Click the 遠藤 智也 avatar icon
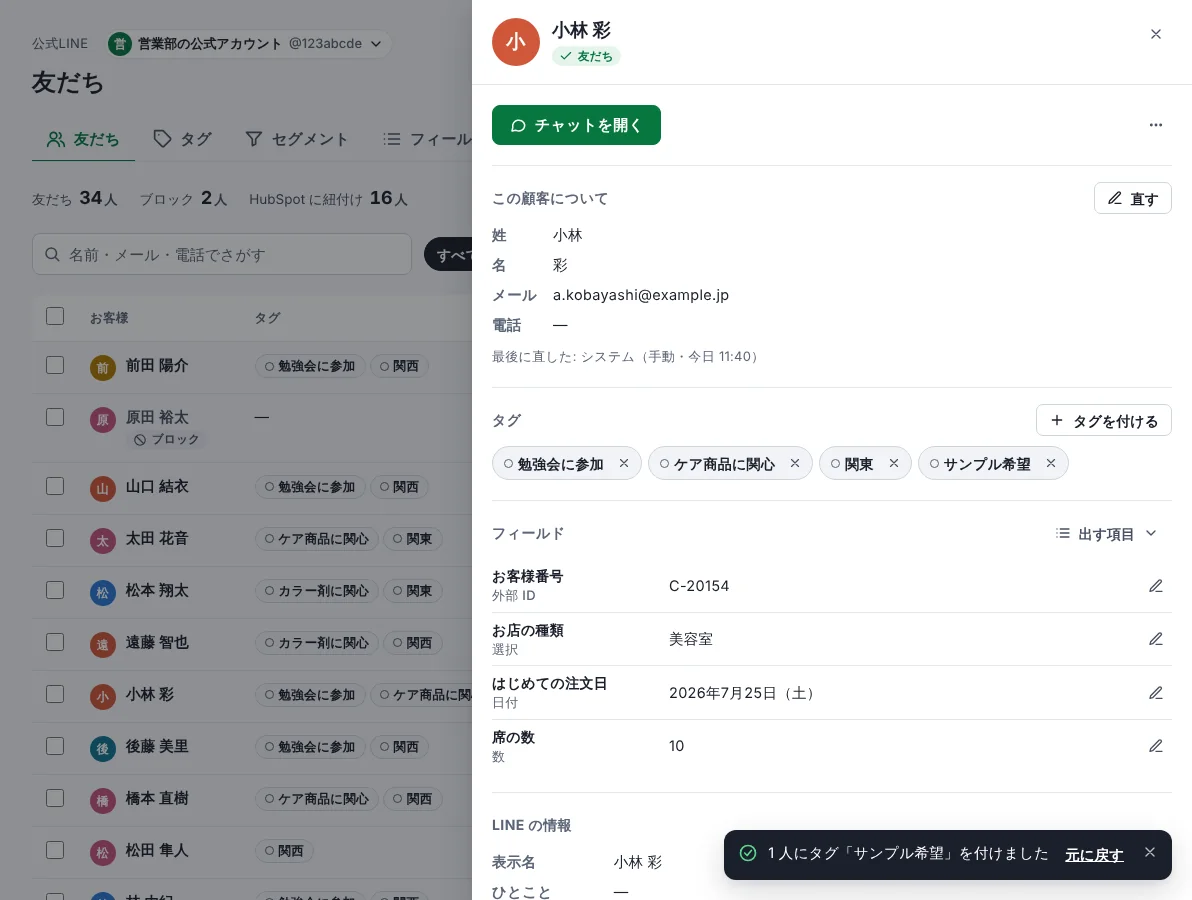This screenshot has height=900, width=1192. 103,645
